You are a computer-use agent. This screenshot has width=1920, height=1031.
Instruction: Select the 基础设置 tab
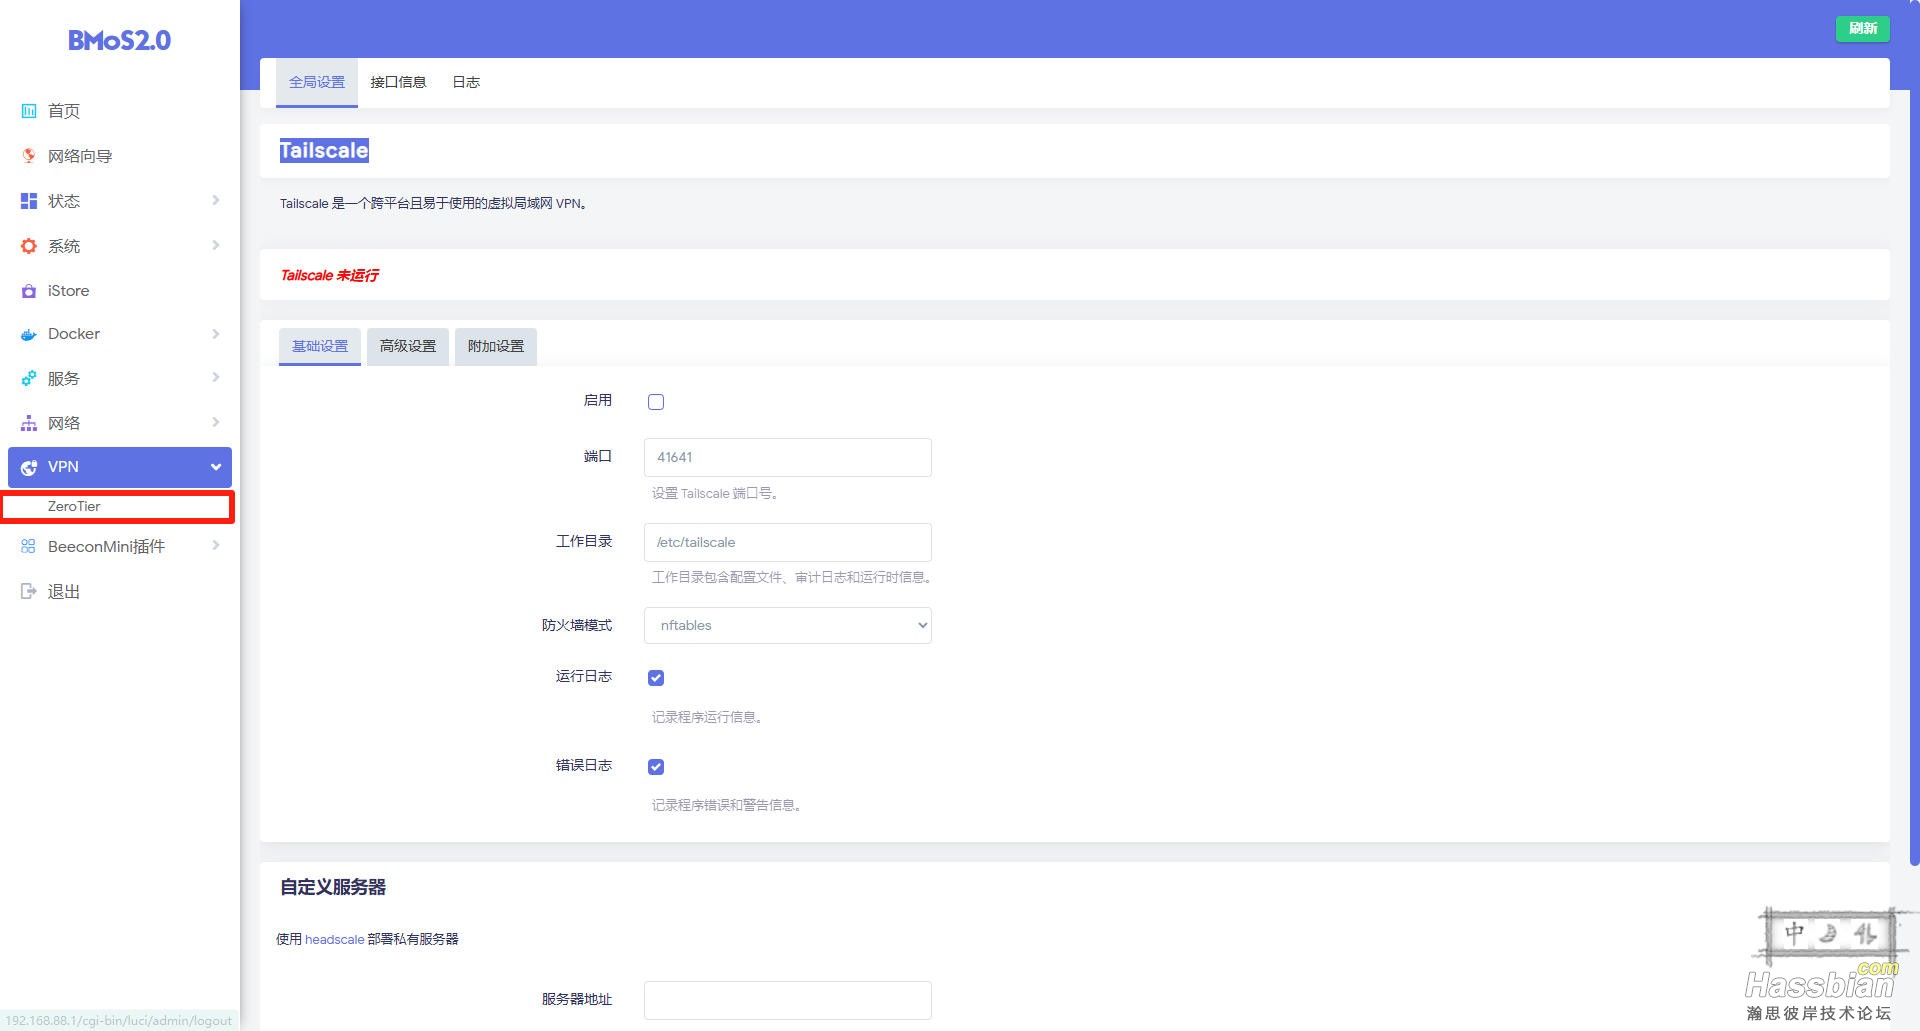coord(320,346)
